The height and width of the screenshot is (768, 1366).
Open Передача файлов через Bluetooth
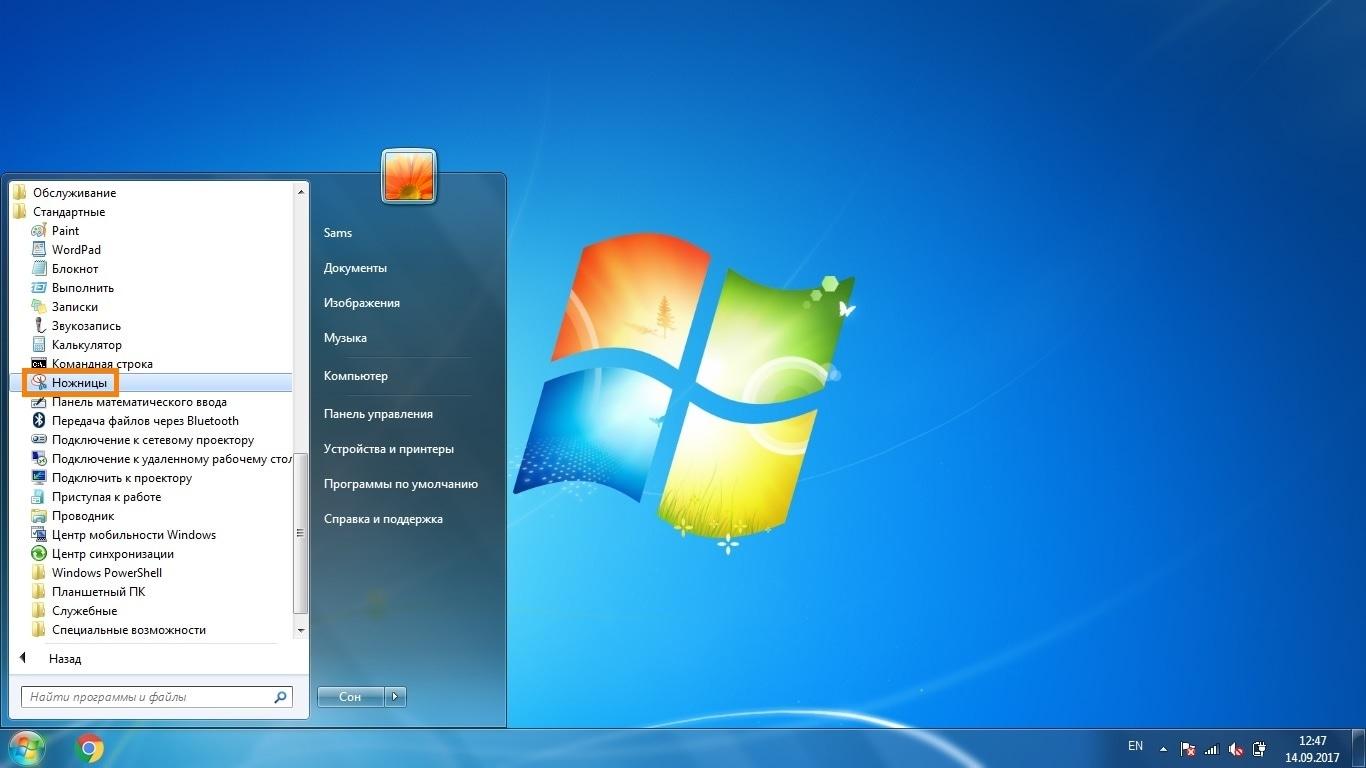coord(145,421)
